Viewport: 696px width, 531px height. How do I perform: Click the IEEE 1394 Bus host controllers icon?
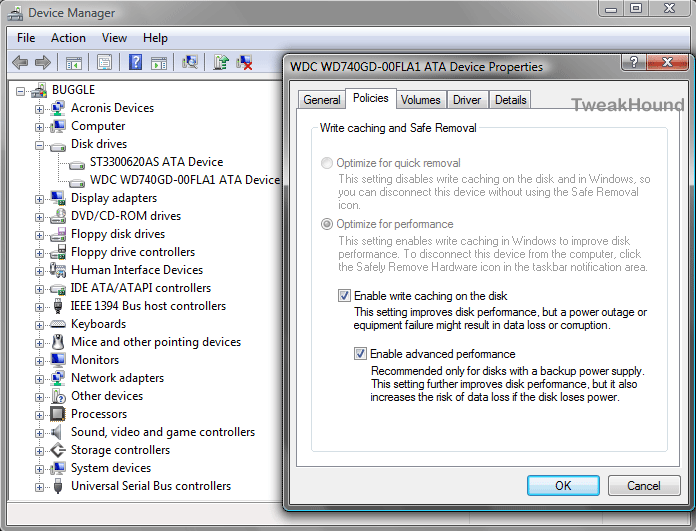coord(58,306)
